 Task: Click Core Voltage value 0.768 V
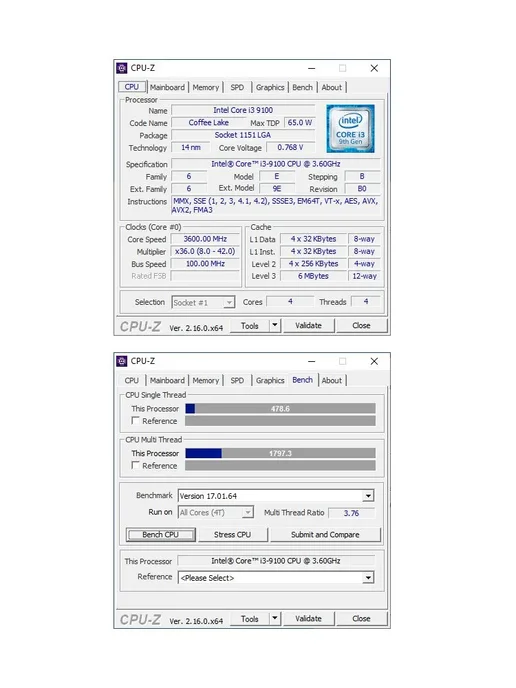tap(290, 147)
